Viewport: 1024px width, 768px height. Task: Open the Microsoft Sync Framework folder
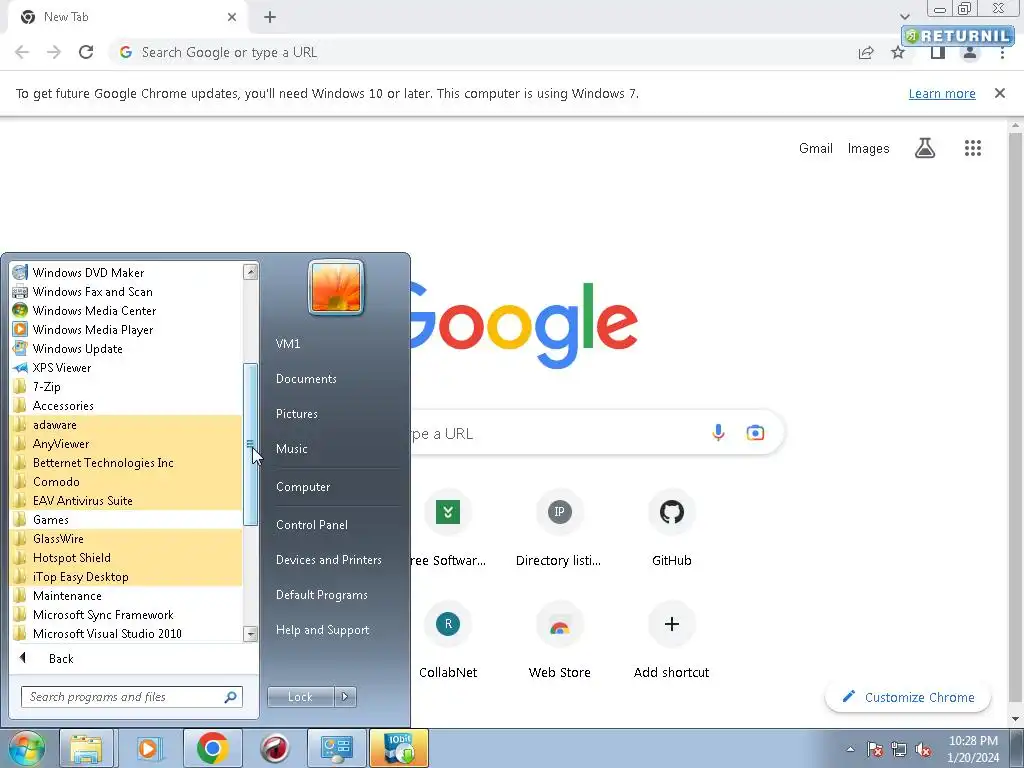point(126,614)
